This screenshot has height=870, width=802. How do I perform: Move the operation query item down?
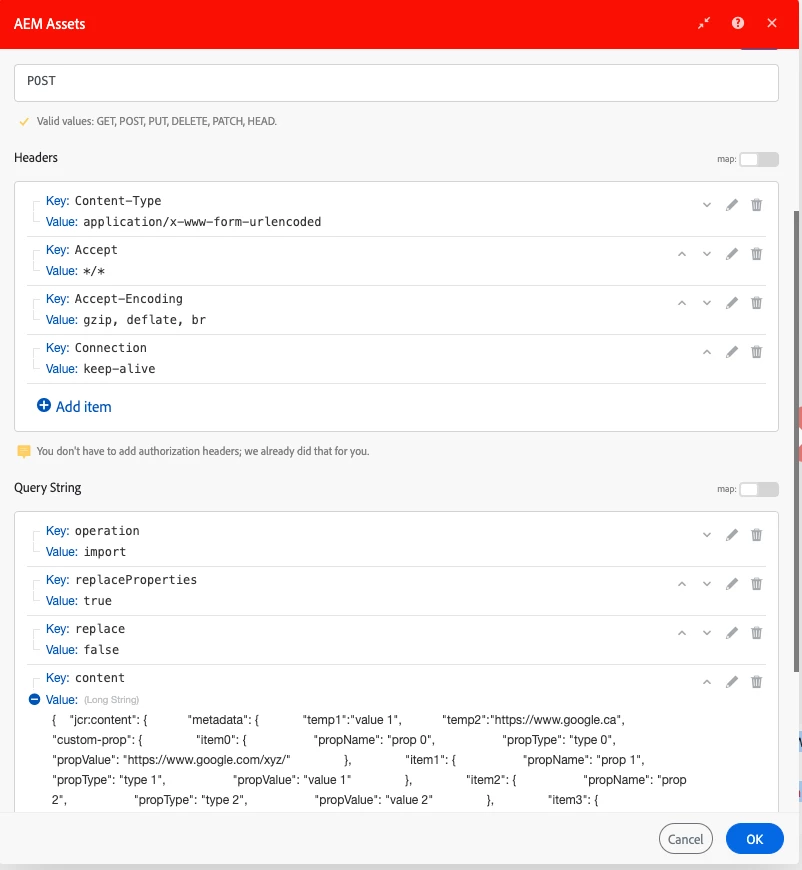pyautogui.click(x=707, y=535)
